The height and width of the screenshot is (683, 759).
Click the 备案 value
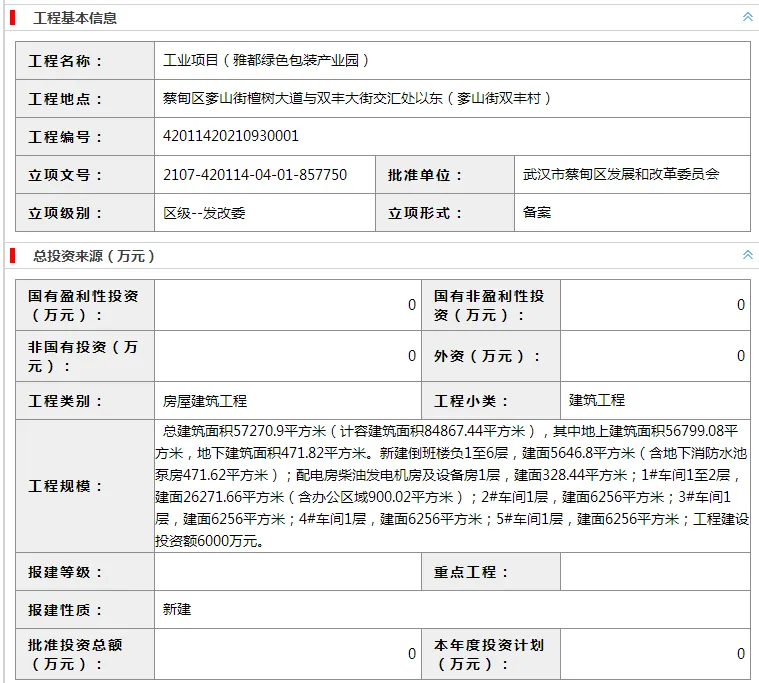[537, 212]
